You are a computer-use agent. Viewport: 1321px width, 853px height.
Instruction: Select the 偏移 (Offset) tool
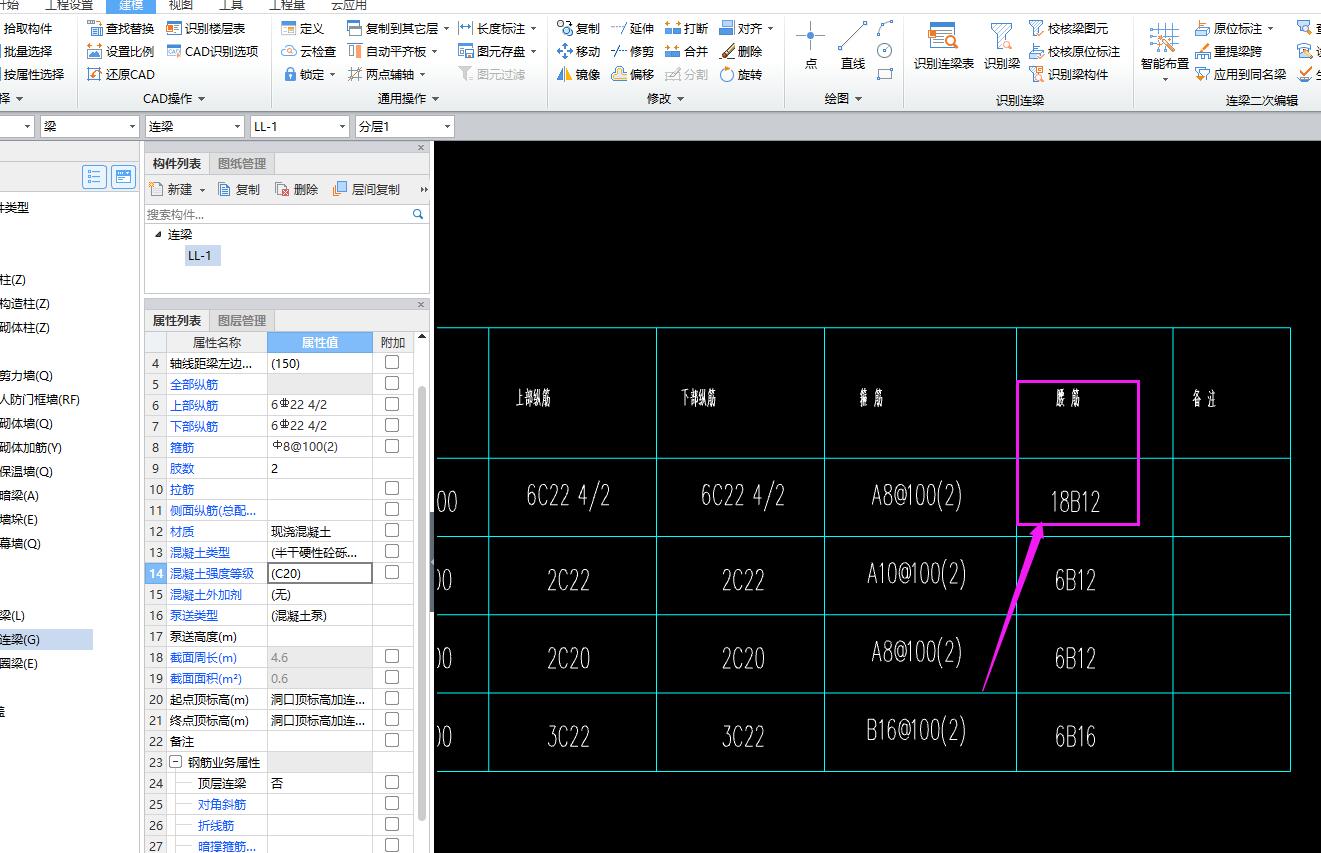(x=632, y=74)
